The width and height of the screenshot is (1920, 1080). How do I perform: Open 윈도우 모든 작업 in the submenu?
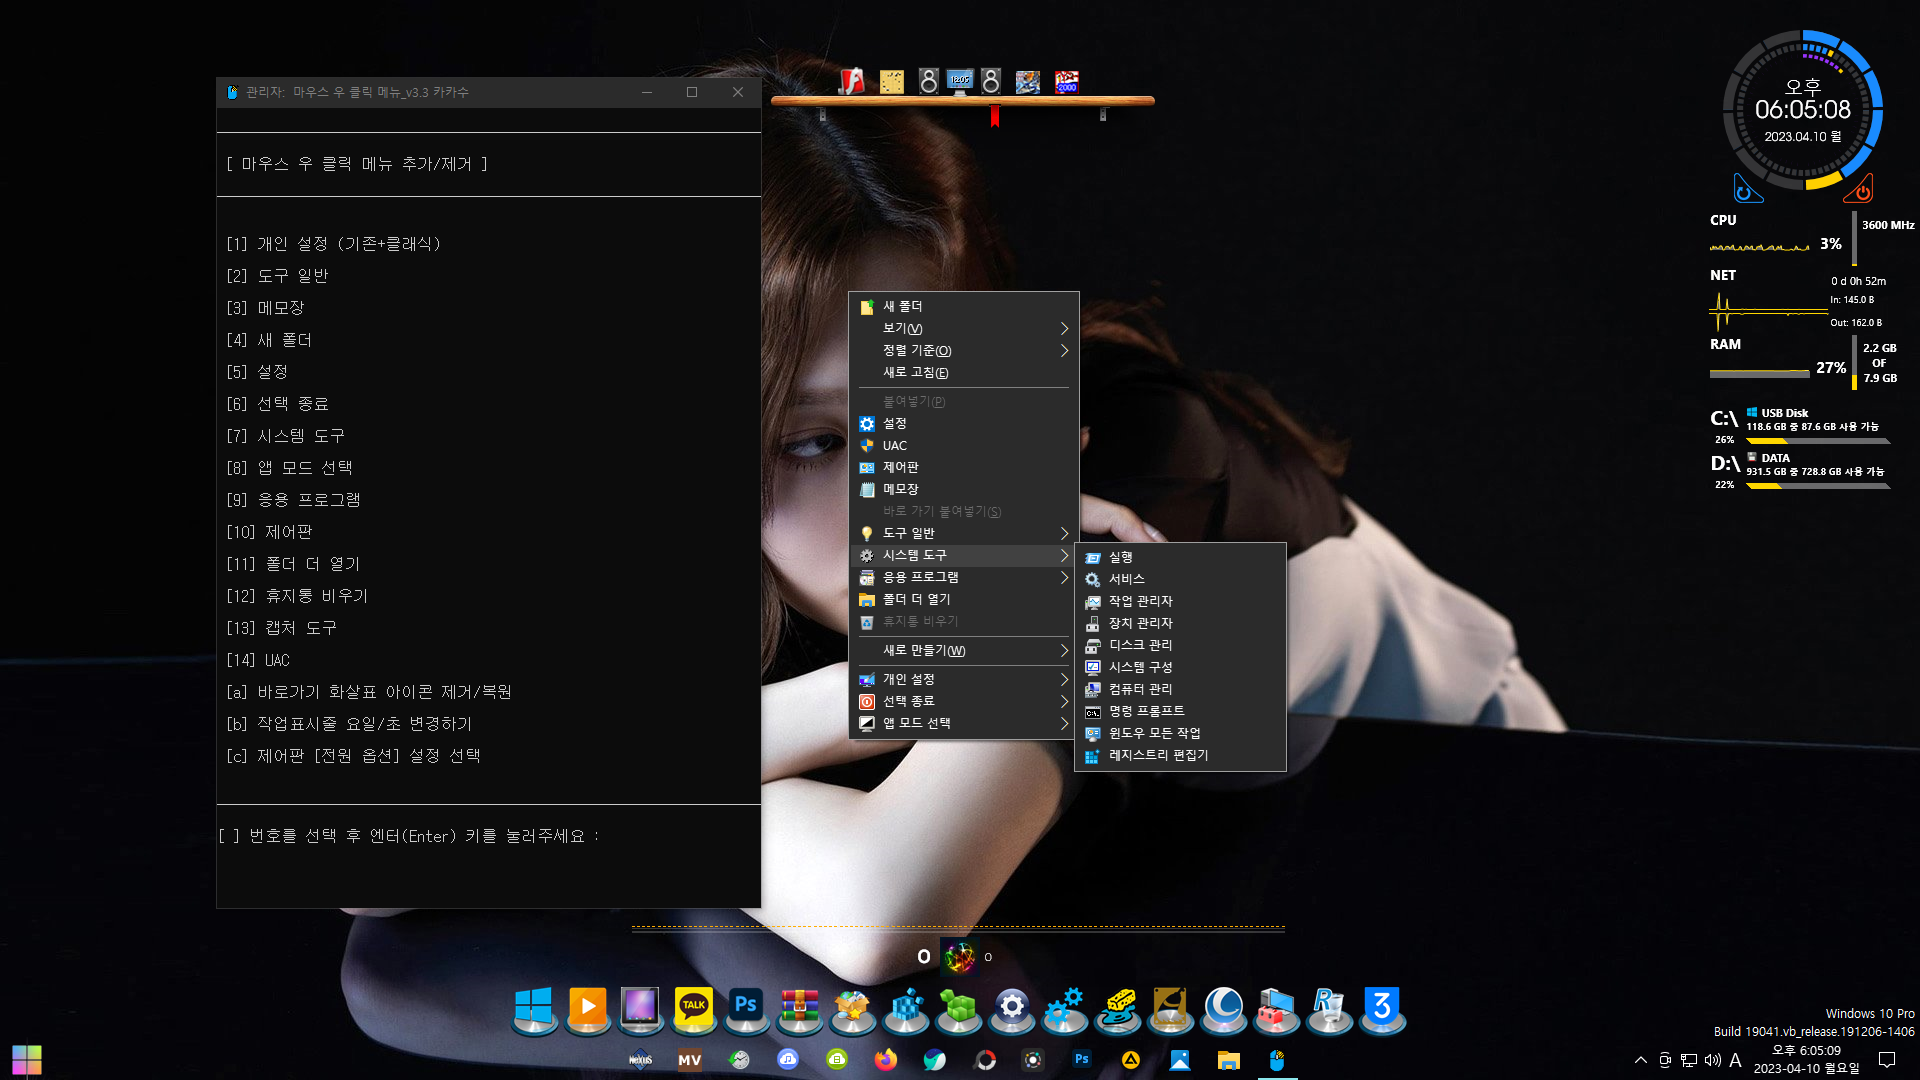[x=1180, y=734]
